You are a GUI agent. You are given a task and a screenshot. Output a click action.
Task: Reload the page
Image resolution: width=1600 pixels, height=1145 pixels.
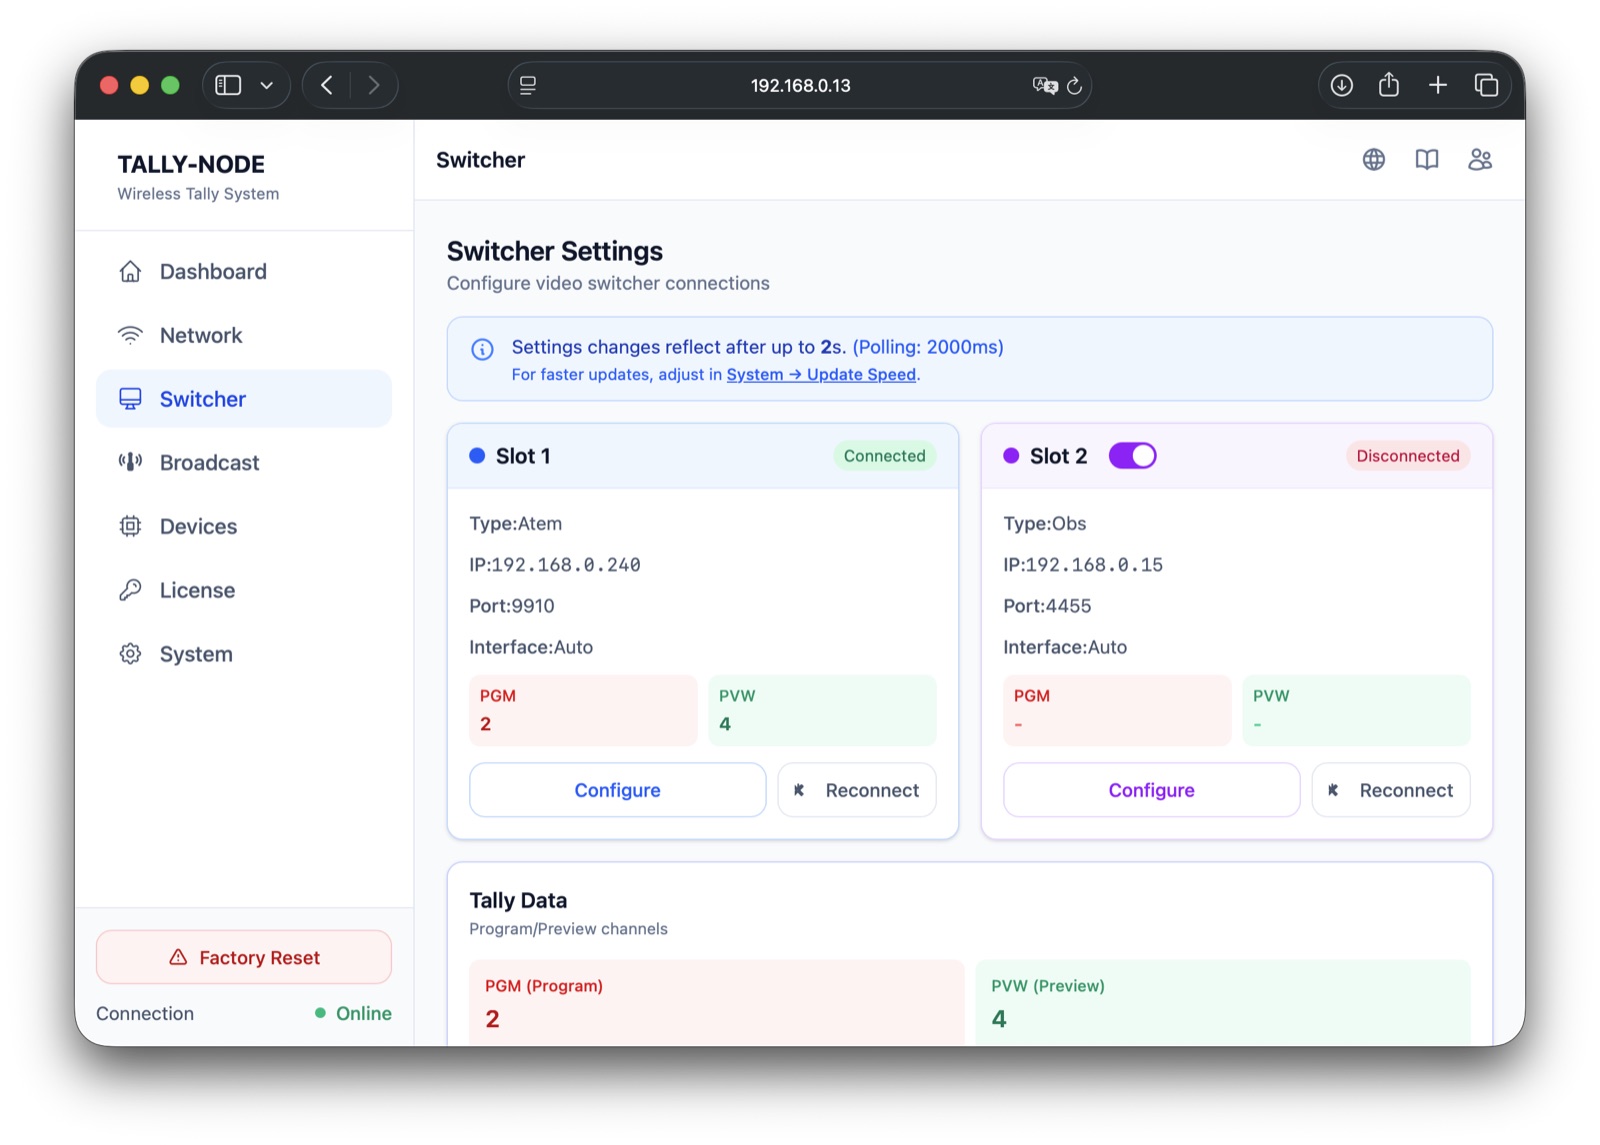1075,86
